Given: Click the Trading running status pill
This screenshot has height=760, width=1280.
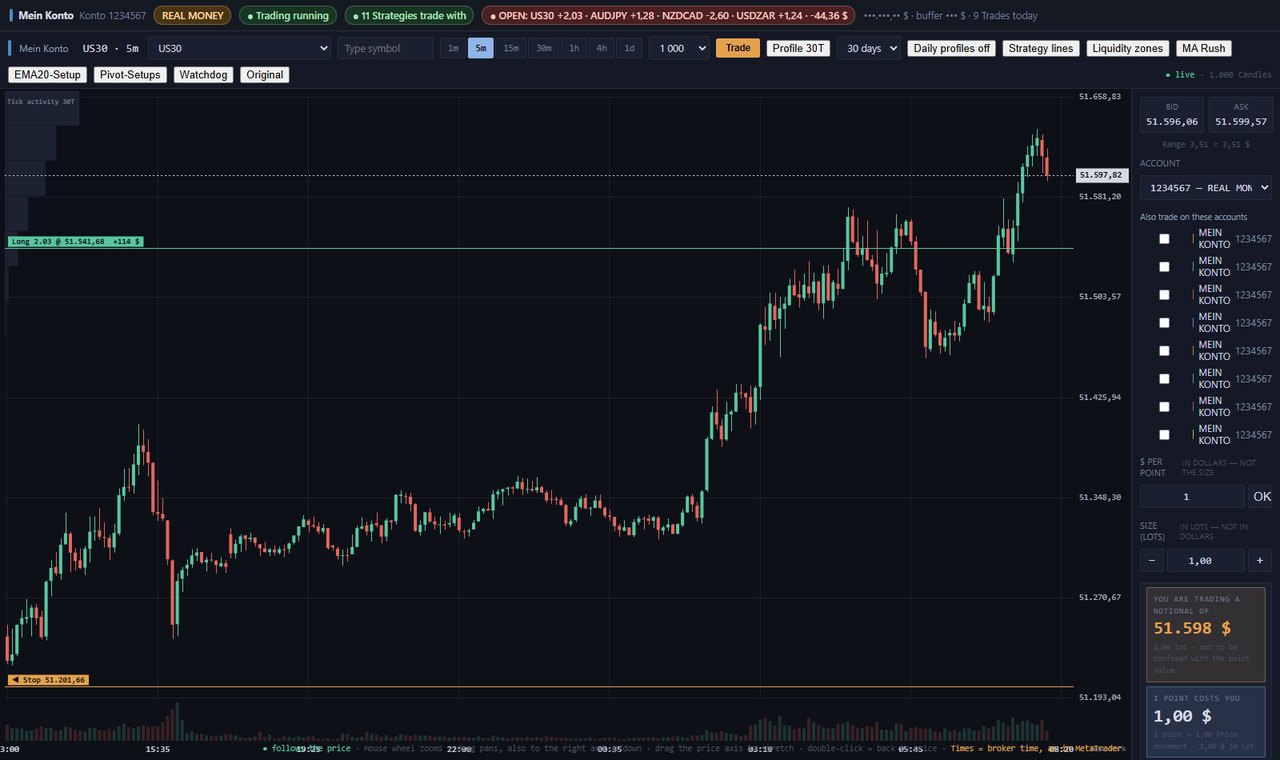Looking at the screenshot, I should tap(288, 16).
